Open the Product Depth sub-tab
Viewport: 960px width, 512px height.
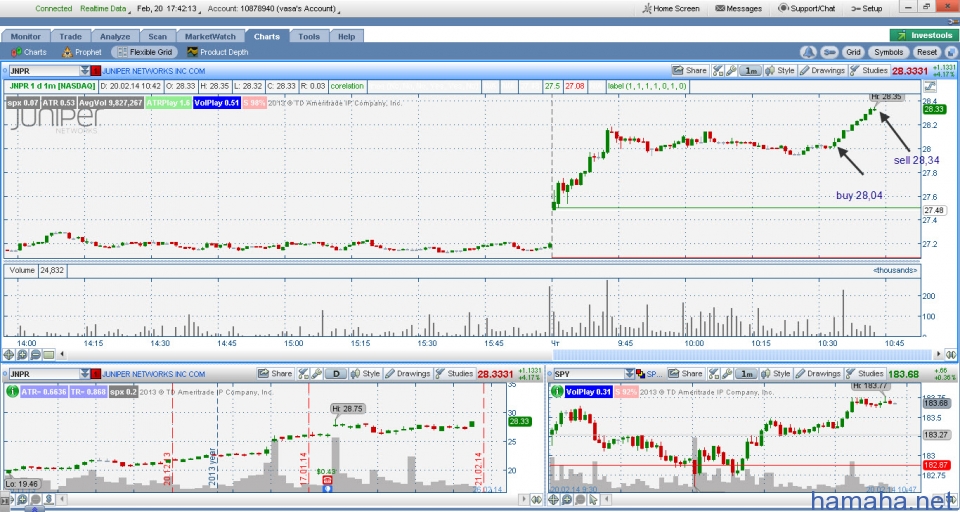coord(218,52)
